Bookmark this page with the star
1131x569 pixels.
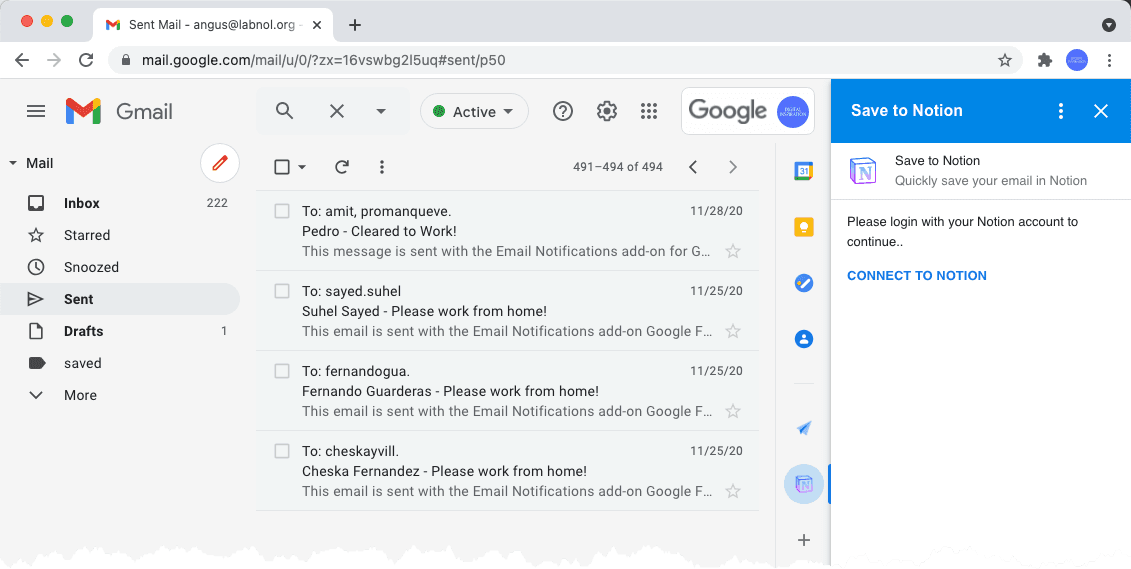pos(1005,60)
